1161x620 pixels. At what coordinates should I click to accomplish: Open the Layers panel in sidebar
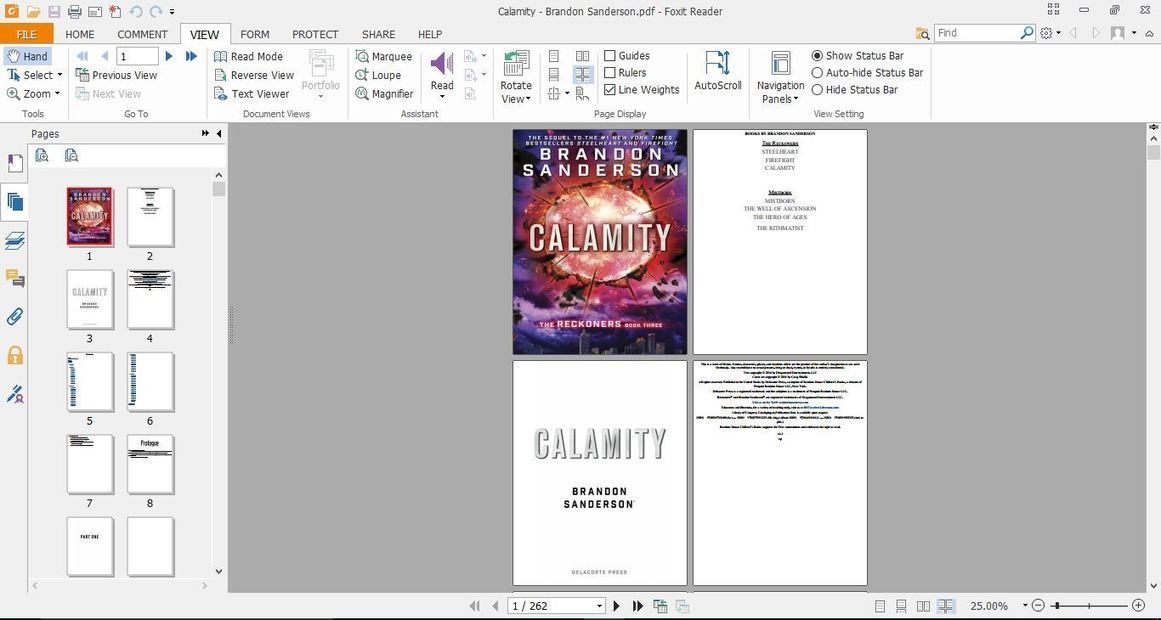[15, 240]
